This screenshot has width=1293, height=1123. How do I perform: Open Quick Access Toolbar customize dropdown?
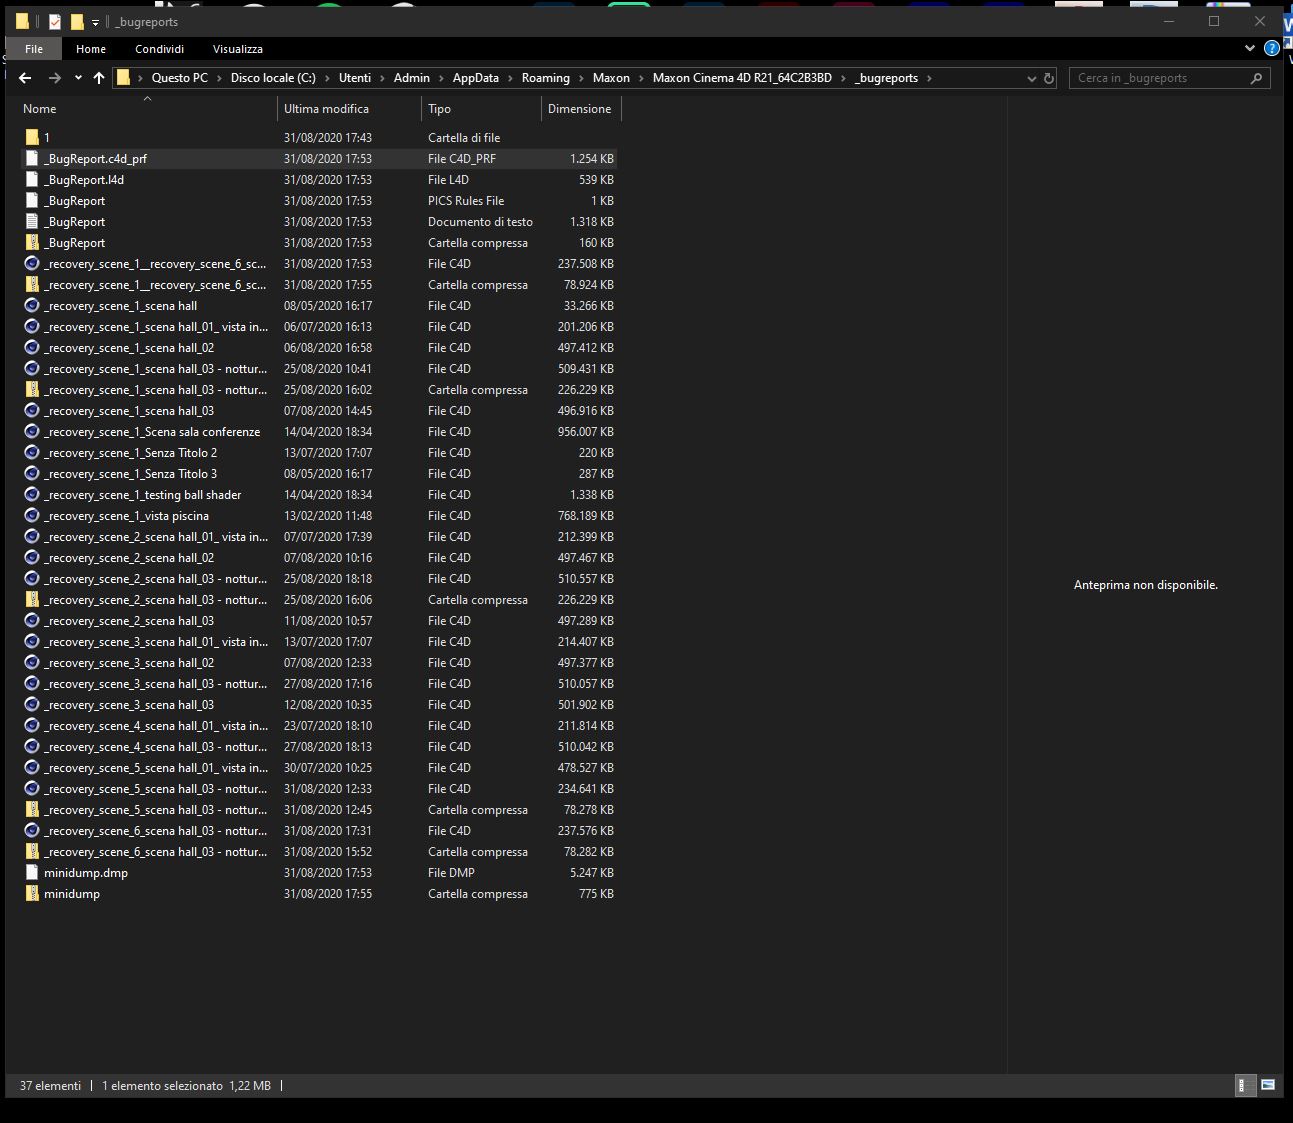95,22
